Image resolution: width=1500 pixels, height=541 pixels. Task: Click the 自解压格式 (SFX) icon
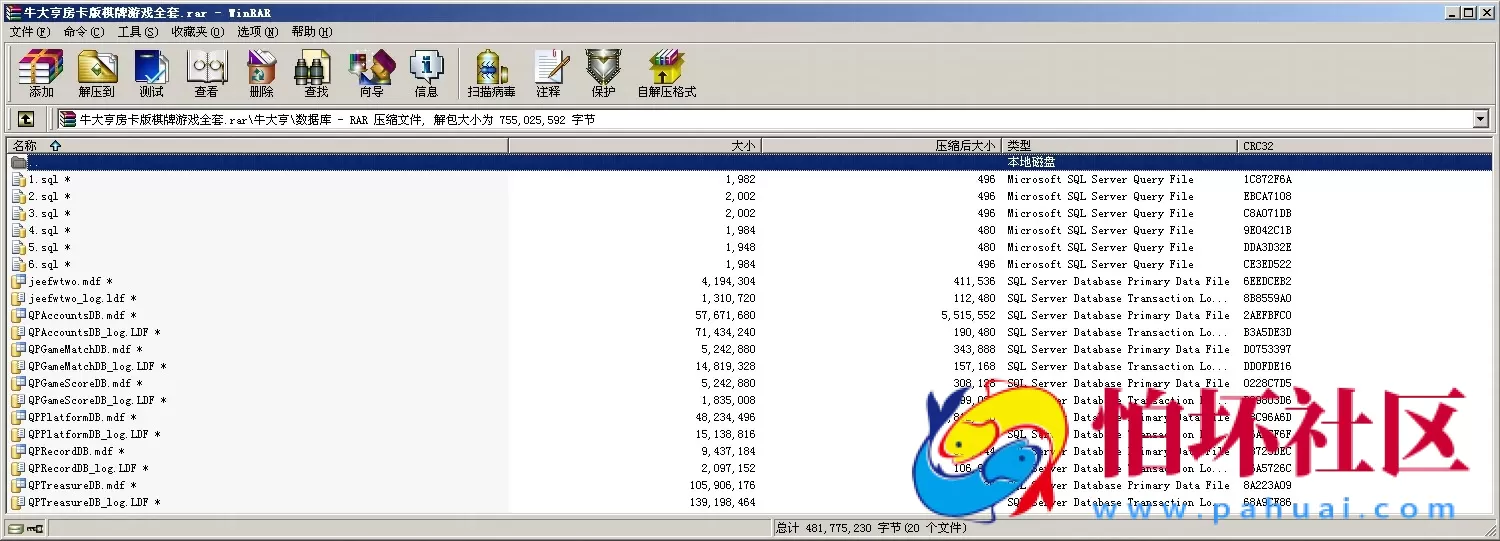pos(666,73)
